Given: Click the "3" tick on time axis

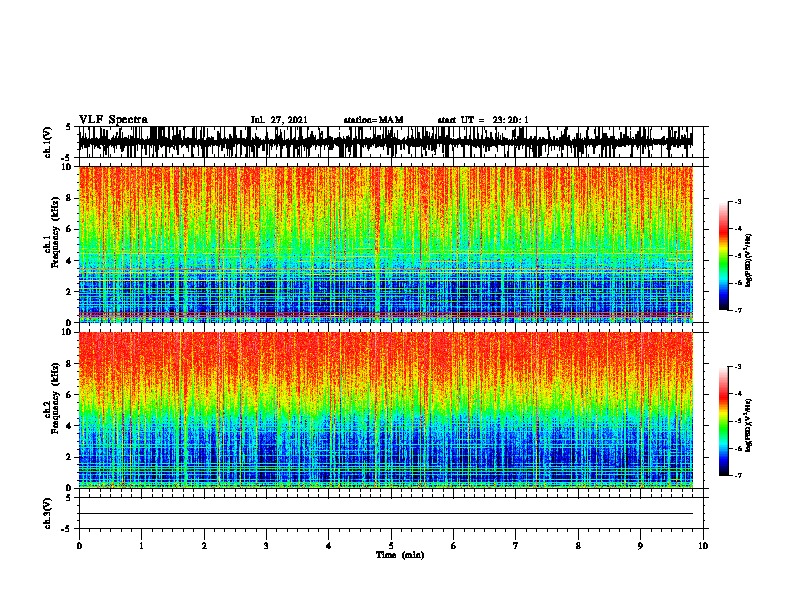Looking at the screenshot, I should tap(266, 546).
